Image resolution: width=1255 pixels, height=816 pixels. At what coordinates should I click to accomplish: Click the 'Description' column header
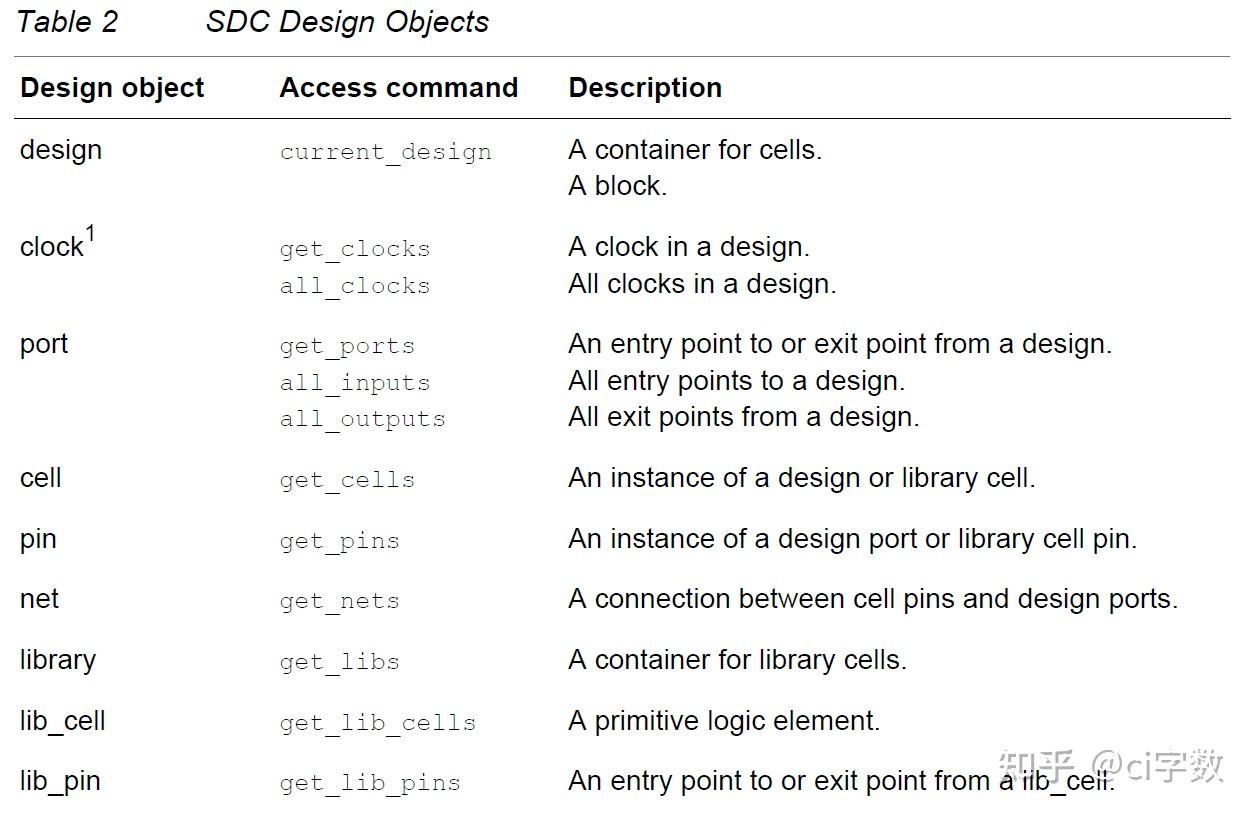tap(645, 88)
